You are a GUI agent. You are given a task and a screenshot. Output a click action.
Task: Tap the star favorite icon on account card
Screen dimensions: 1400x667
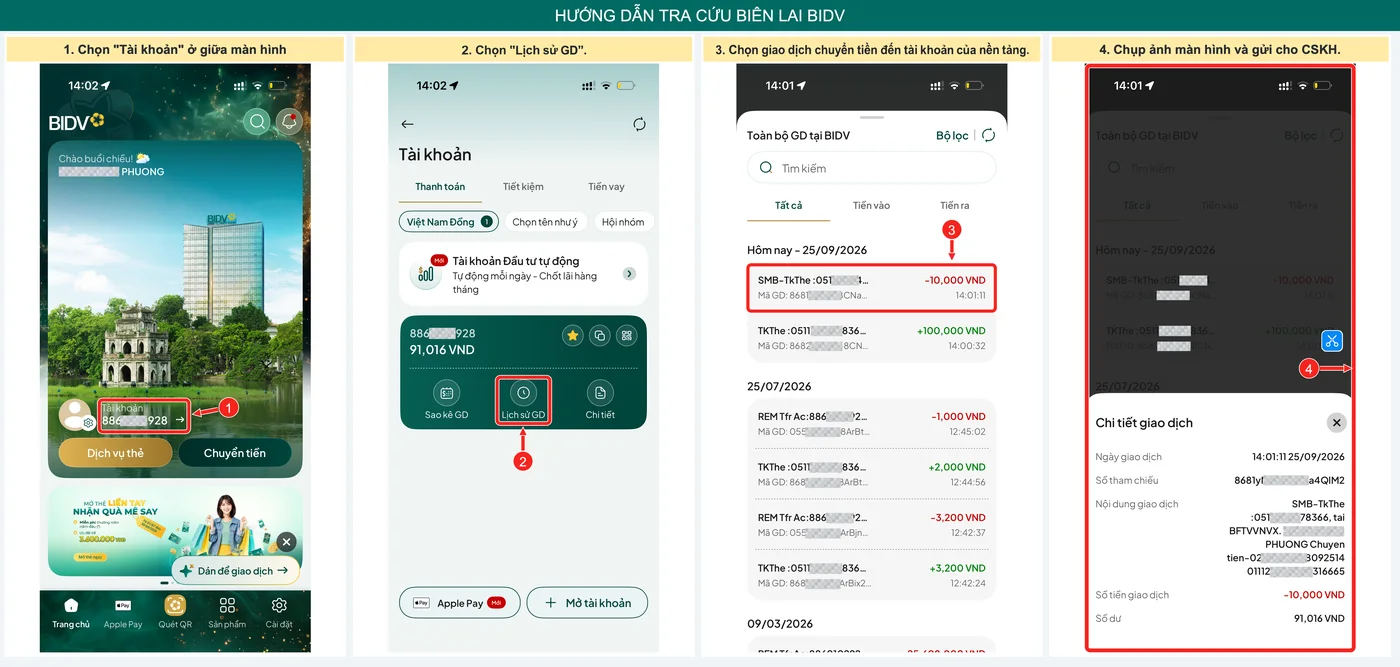pyautogui.click(x=573, y=336)
